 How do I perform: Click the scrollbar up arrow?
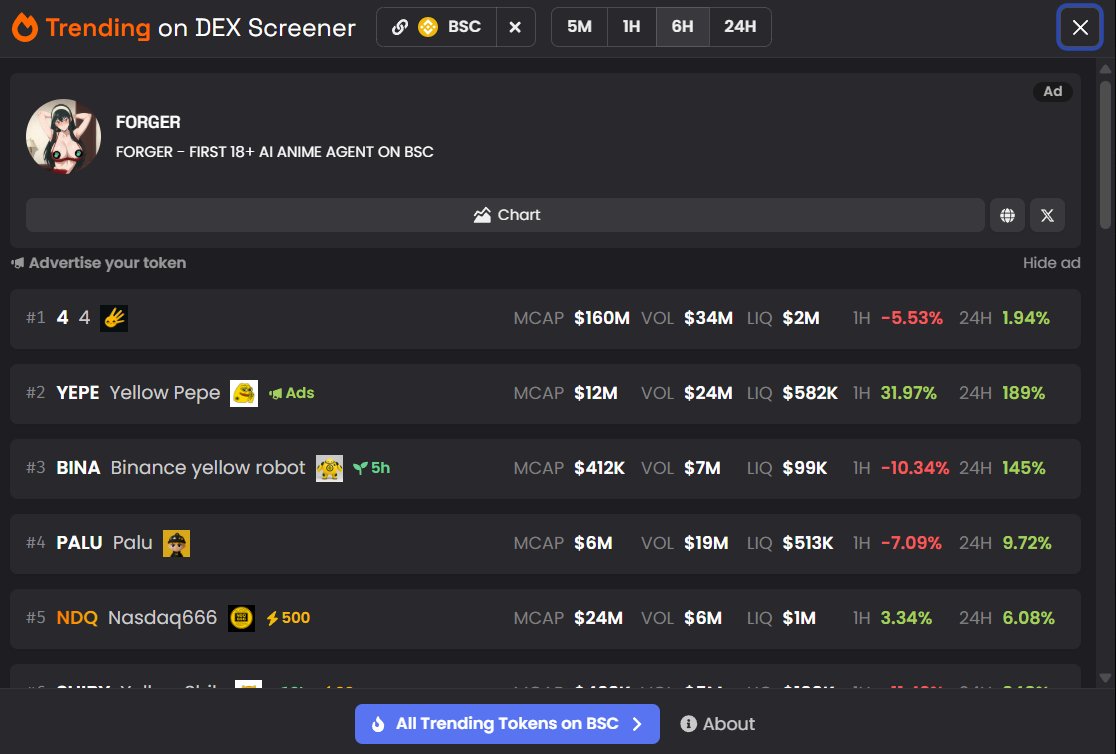coord(1105,69)
